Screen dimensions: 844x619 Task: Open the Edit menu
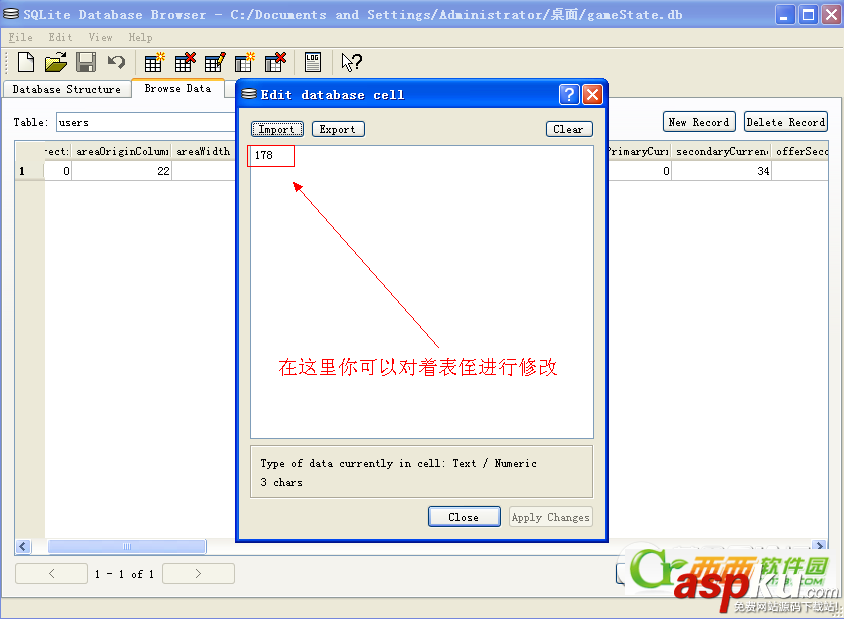pos(60,37)
